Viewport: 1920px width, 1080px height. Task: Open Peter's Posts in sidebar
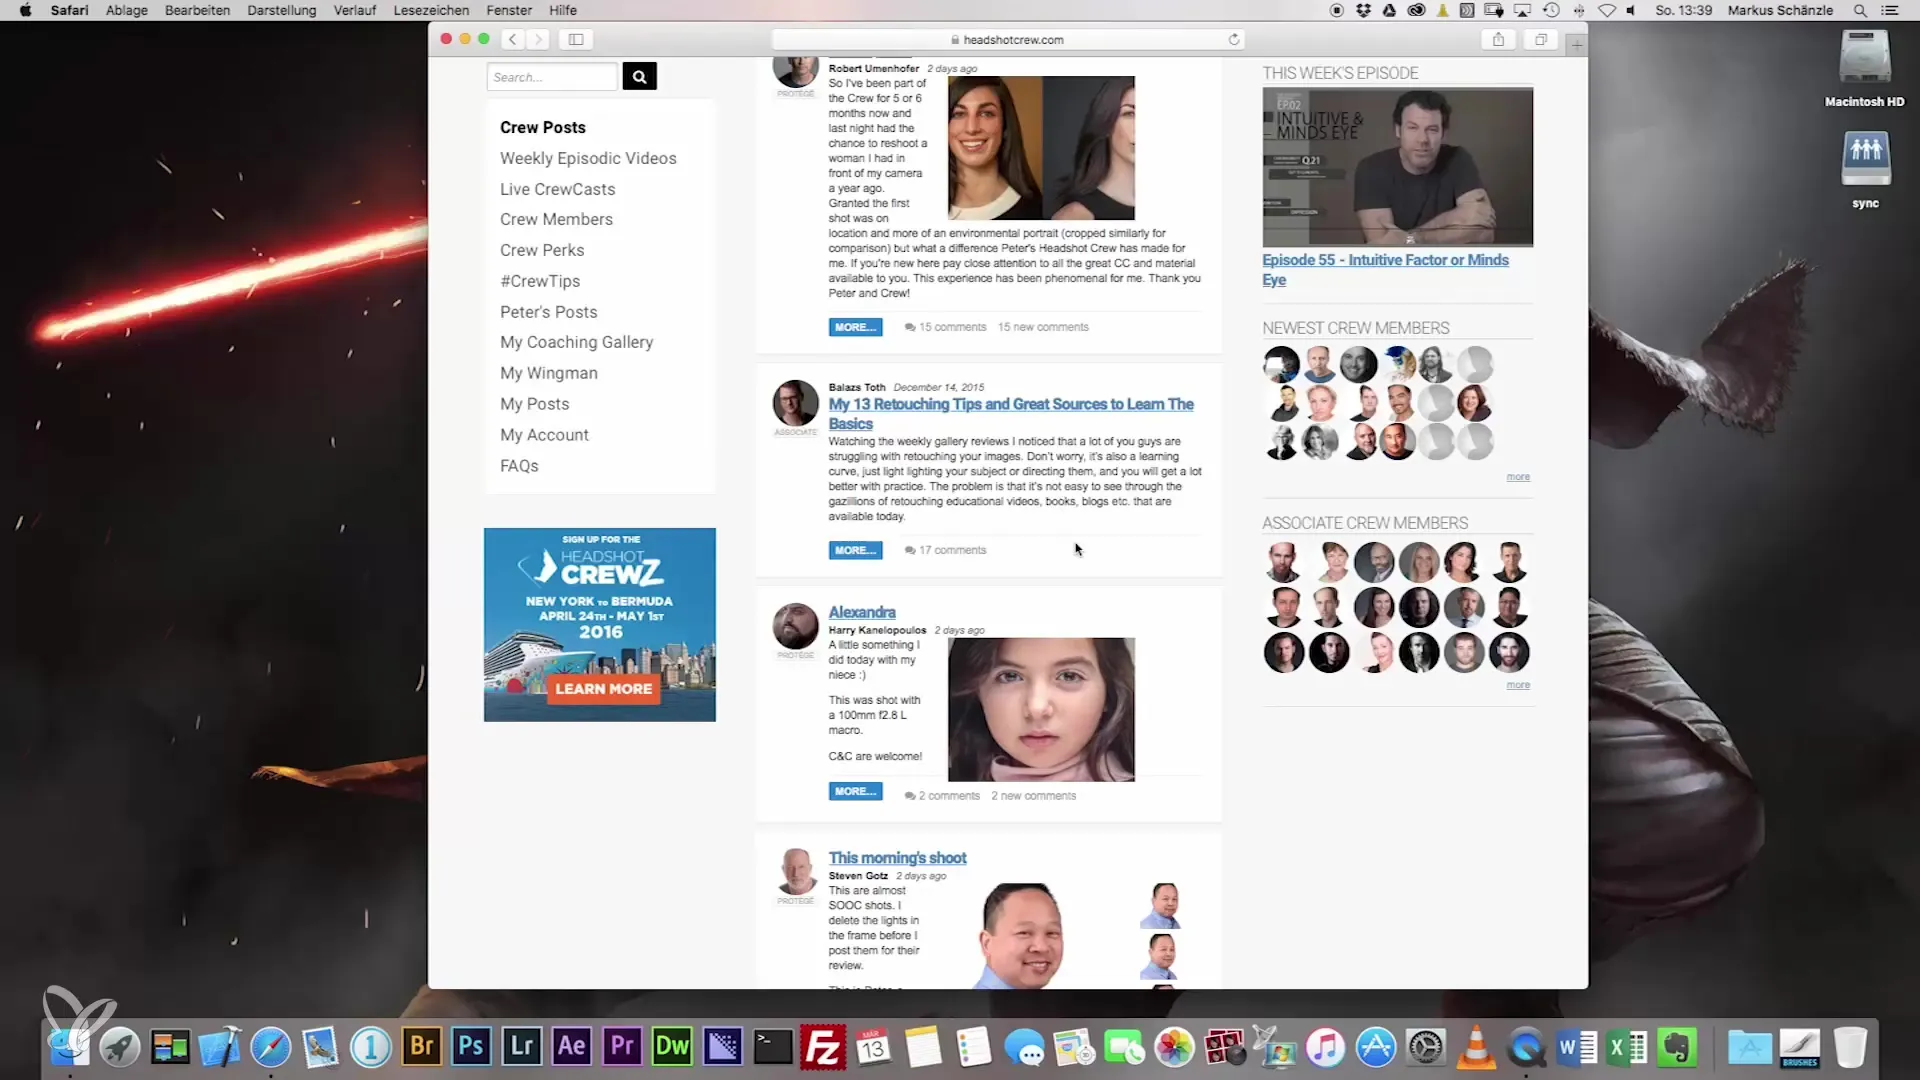point(548,312)
